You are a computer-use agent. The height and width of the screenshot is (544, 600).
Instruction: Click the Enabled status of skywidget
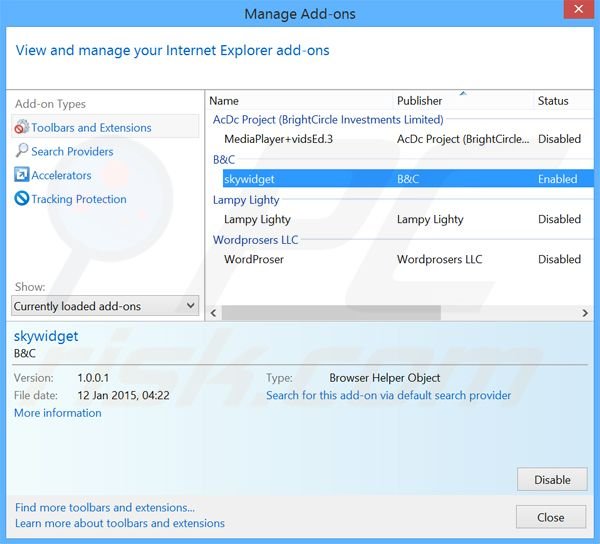point(558,179)
